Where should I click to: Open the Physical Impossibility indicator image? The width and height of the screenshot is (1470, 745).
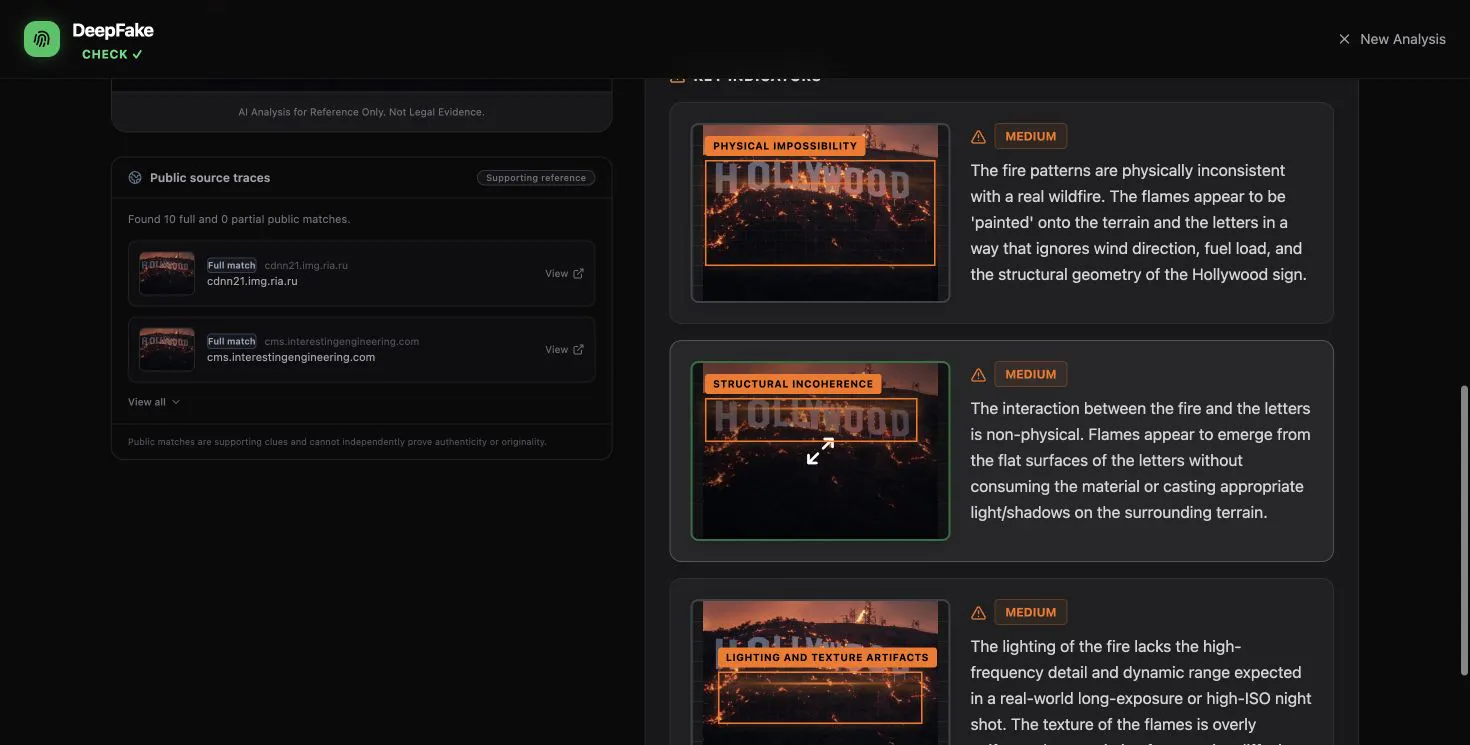coord(820,213)
